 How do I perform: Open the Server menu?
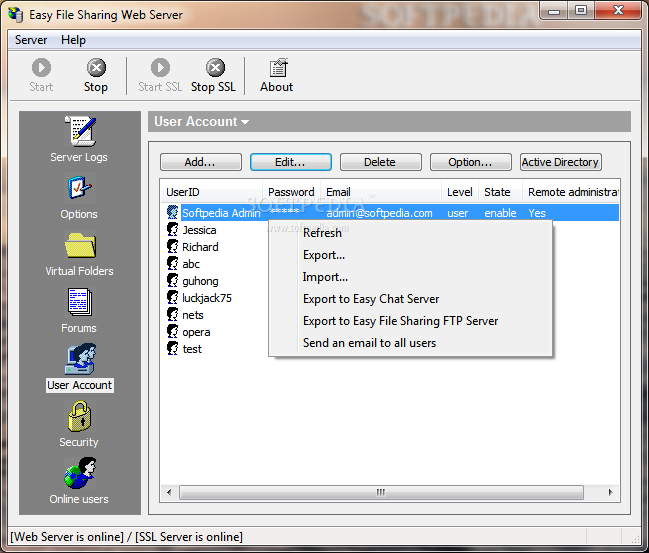coord(31,40)
